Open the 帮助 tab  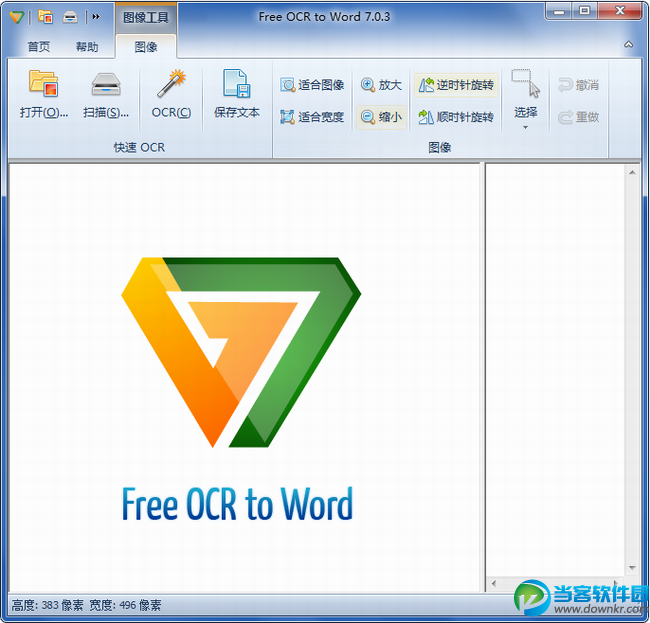[87, 47]
